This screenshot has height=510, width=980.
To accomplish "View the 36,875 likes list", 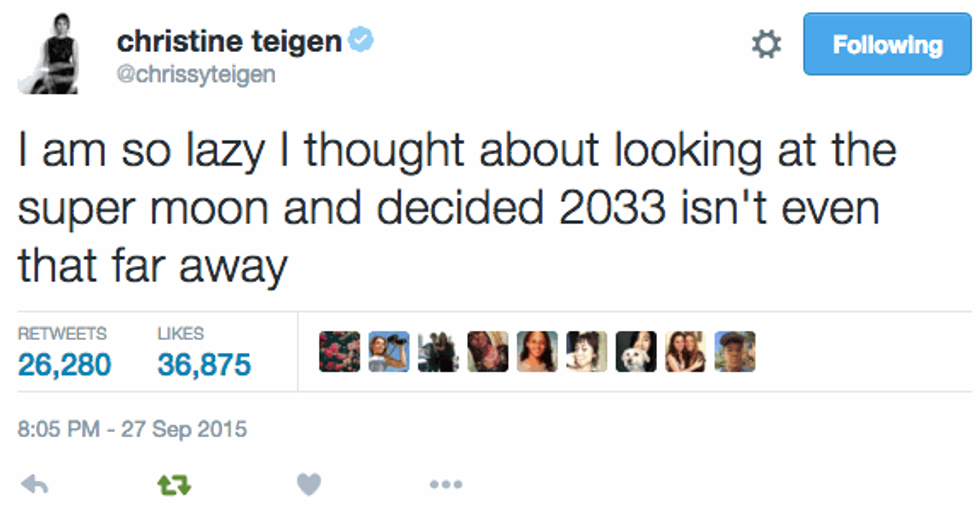I will (x=204, y=365).
